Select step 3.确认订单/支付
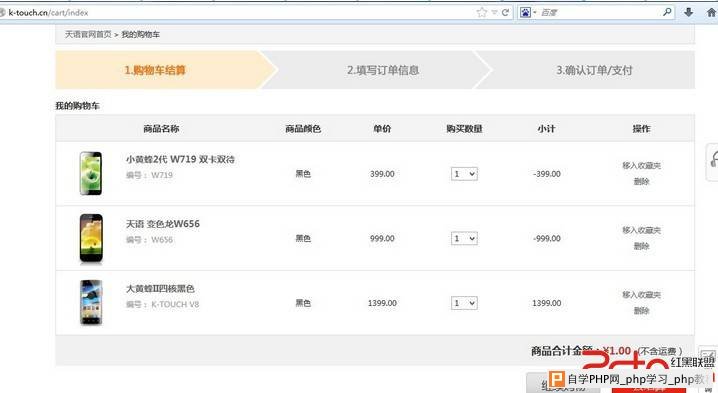Screen dimensions: 718x393 pos(594,70)
